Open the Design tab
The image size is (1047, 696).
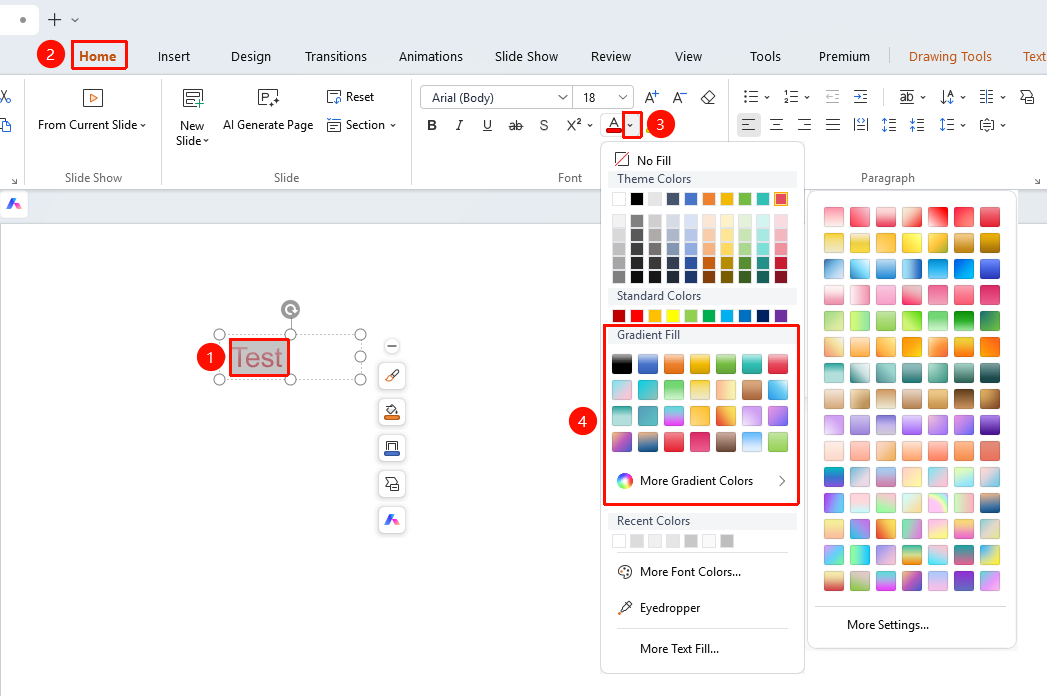pos(251,57)
